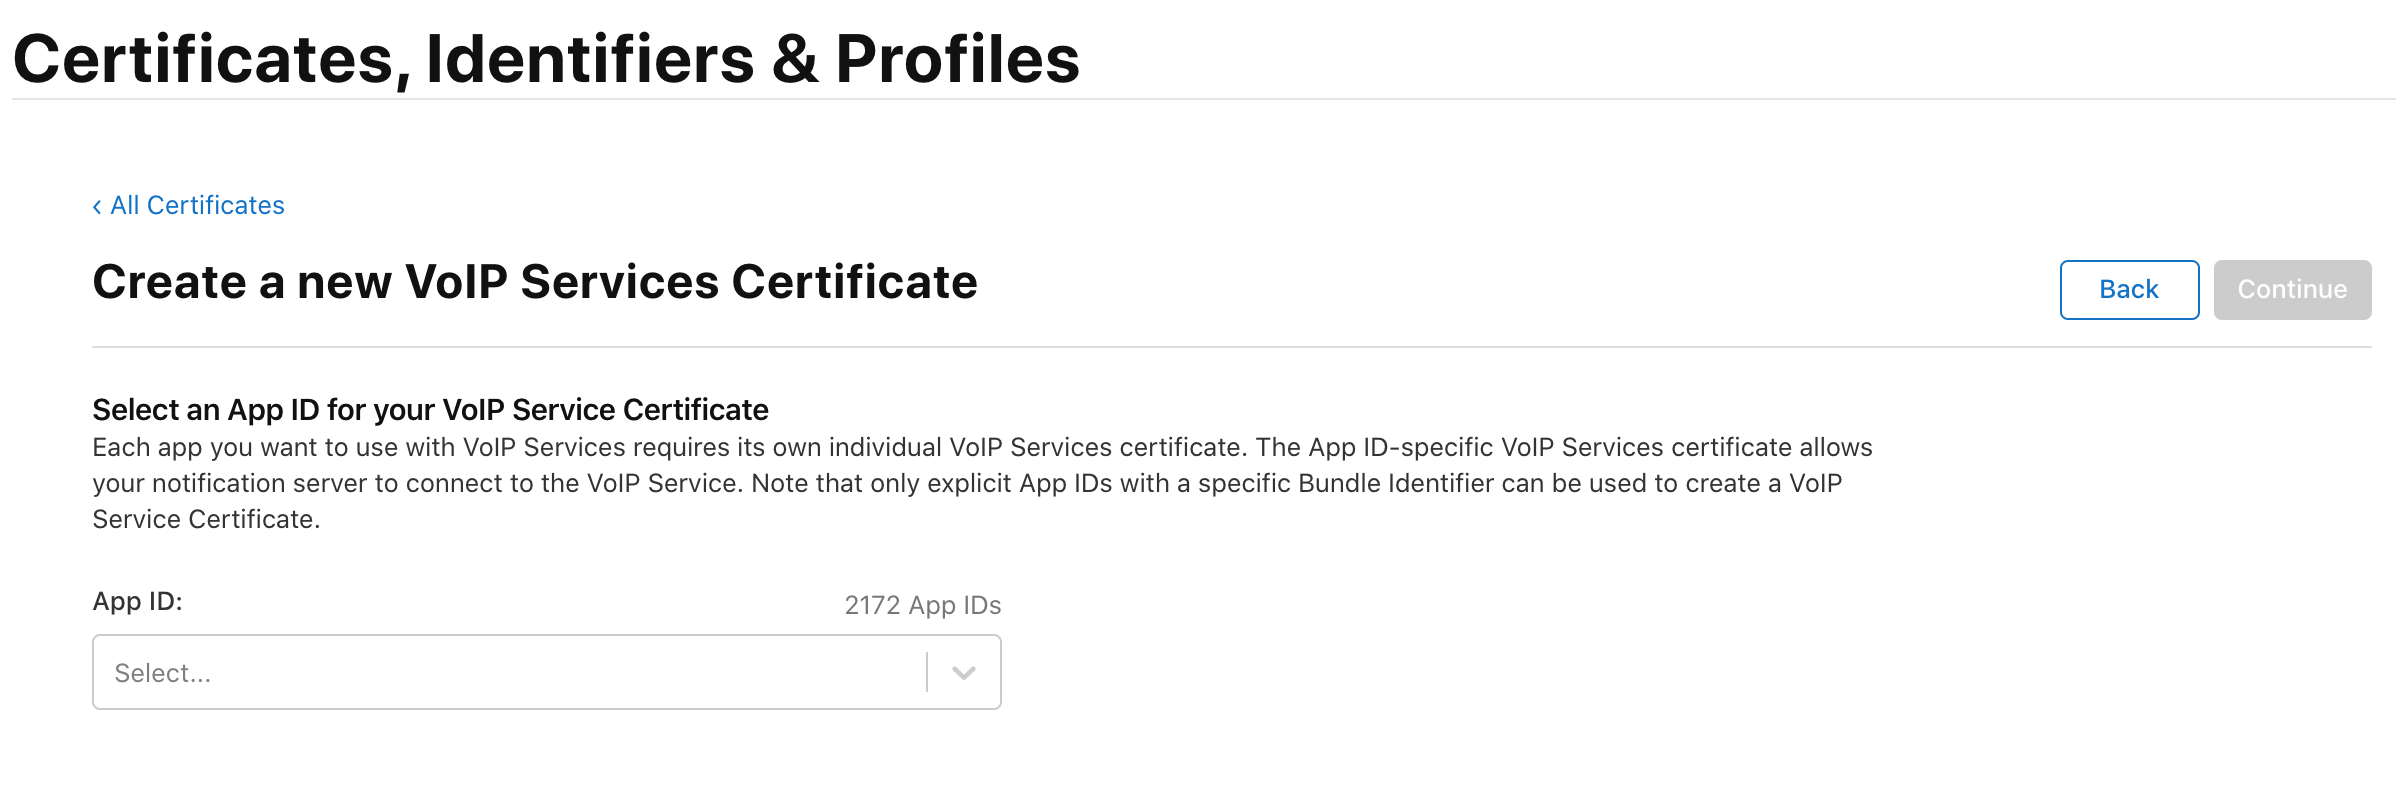Click the "App ID:" field label
Image resolution: width=2396 pixels, height=788 pixels.
pyautogui.click(x=137, y=601)
